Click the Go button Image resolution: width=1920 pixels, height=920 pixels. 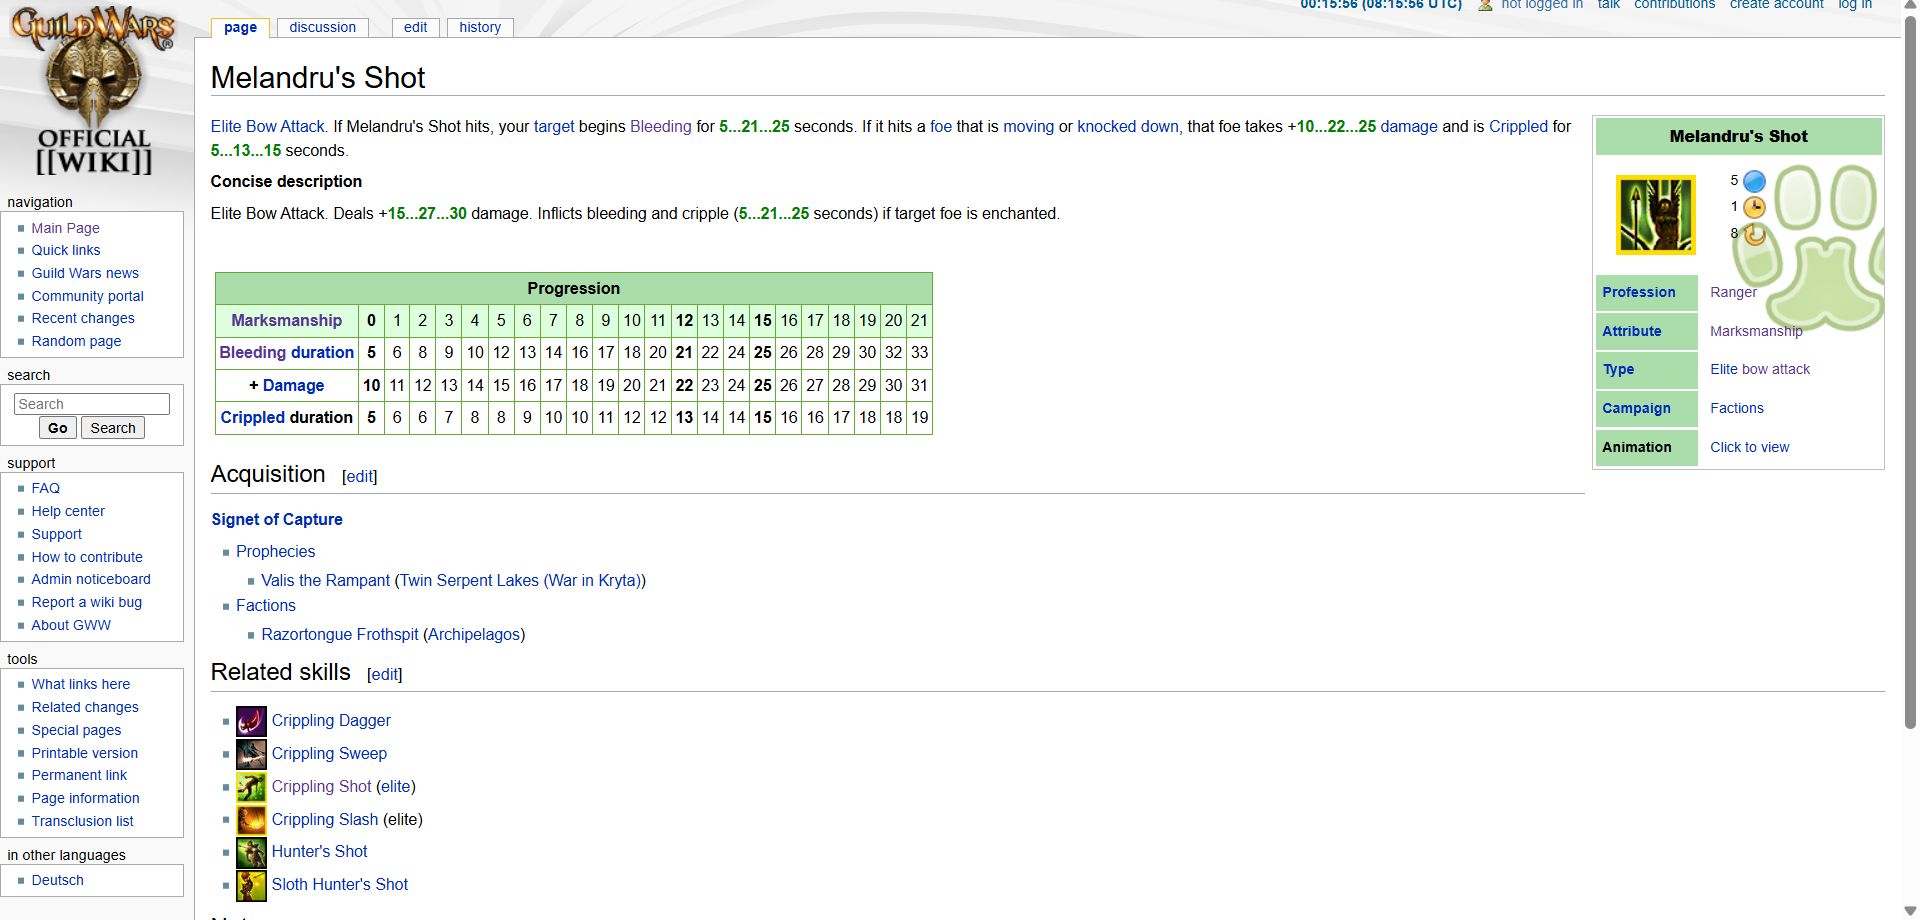point(58,428)
